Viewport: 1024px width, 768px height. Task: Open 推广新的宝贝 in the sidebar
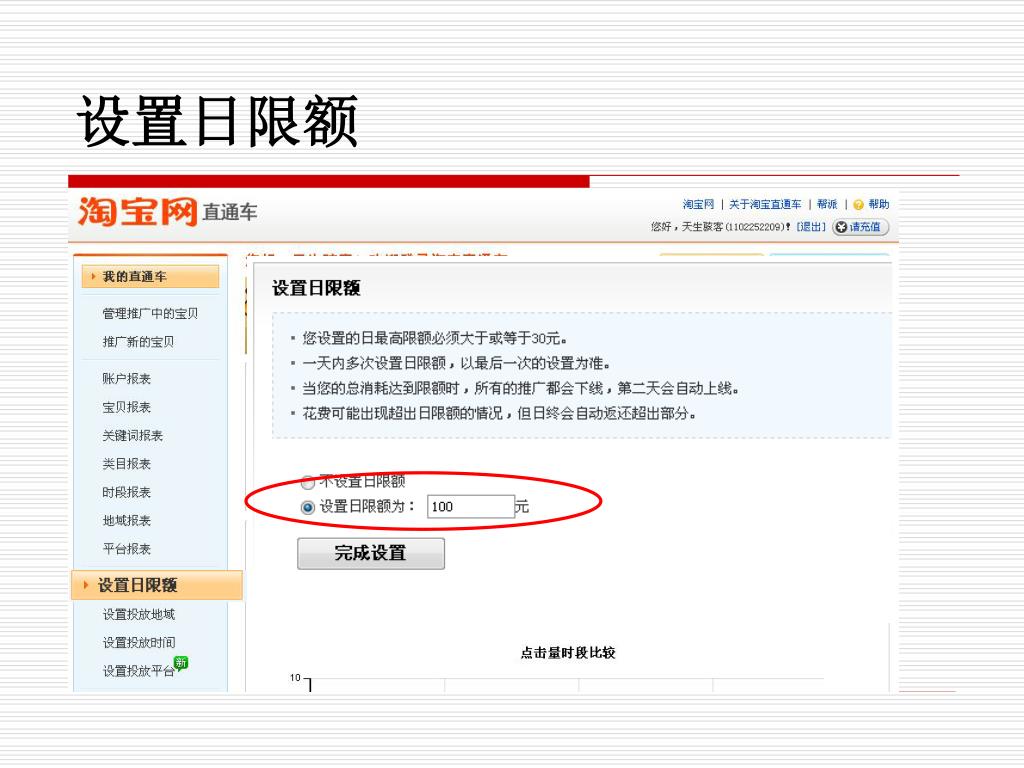138,342
